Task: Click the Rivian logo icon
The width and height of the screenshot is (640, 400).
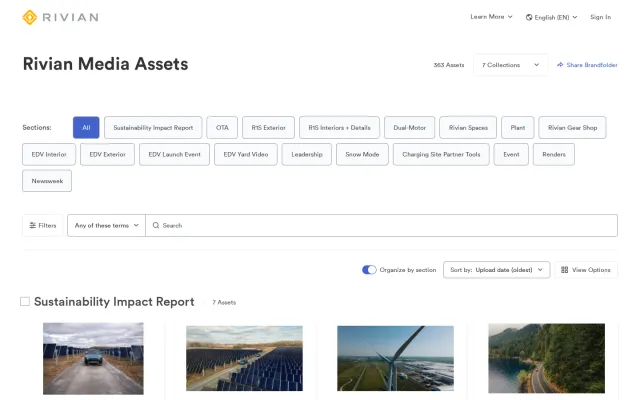Action: click(30, 17)
